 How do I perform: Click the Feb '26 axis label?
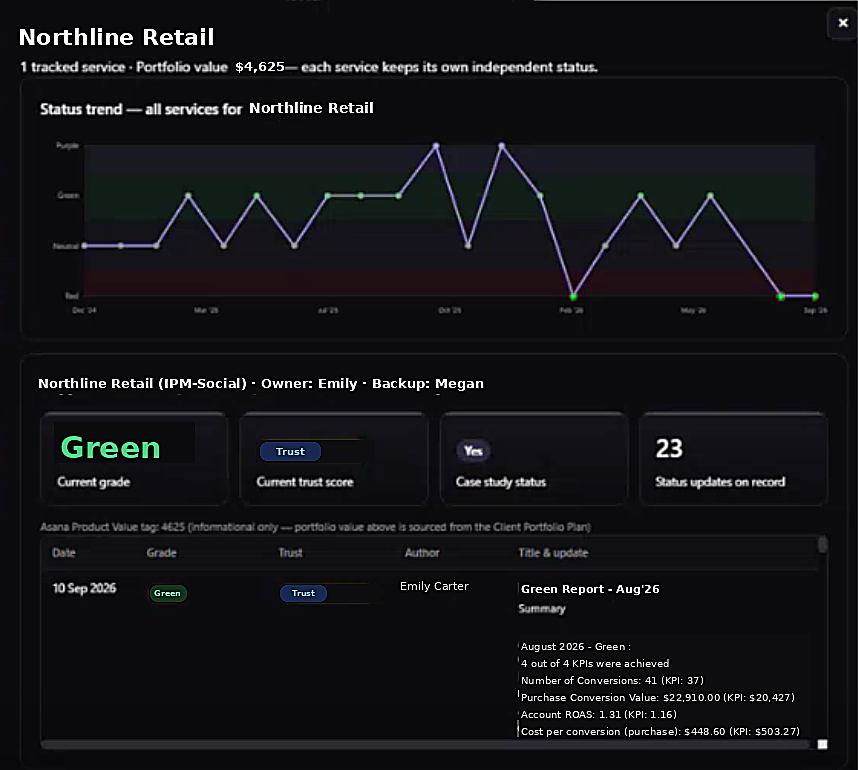tap(572, 310)
